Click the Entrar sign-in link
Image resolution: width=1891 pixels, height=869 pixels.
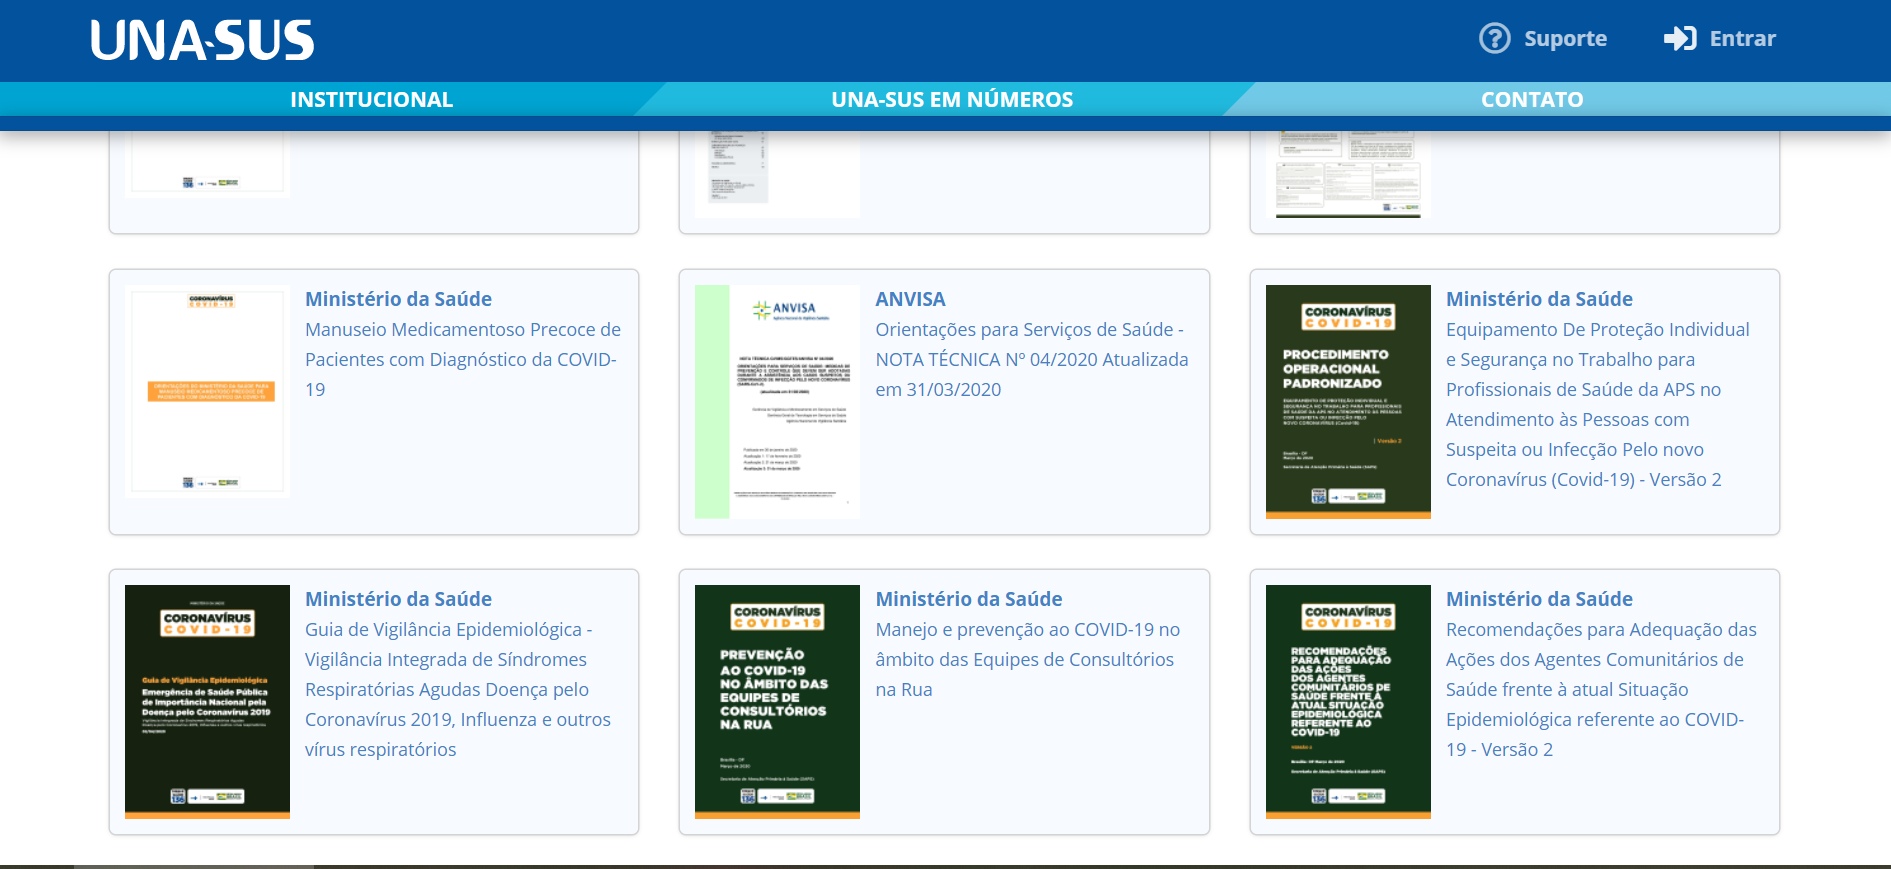coord(1742,39)
